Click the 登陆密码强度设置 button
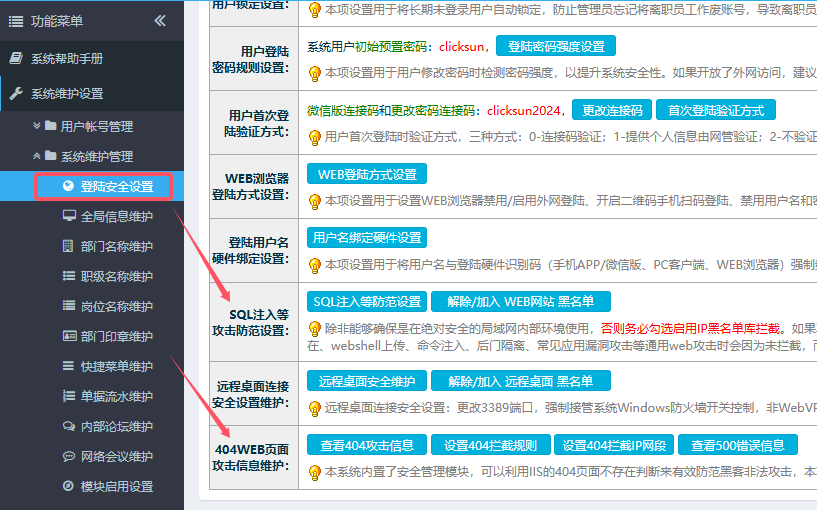The height and width of the screenshot is (510, 817). pyautogui.click(x=556, y=46)
